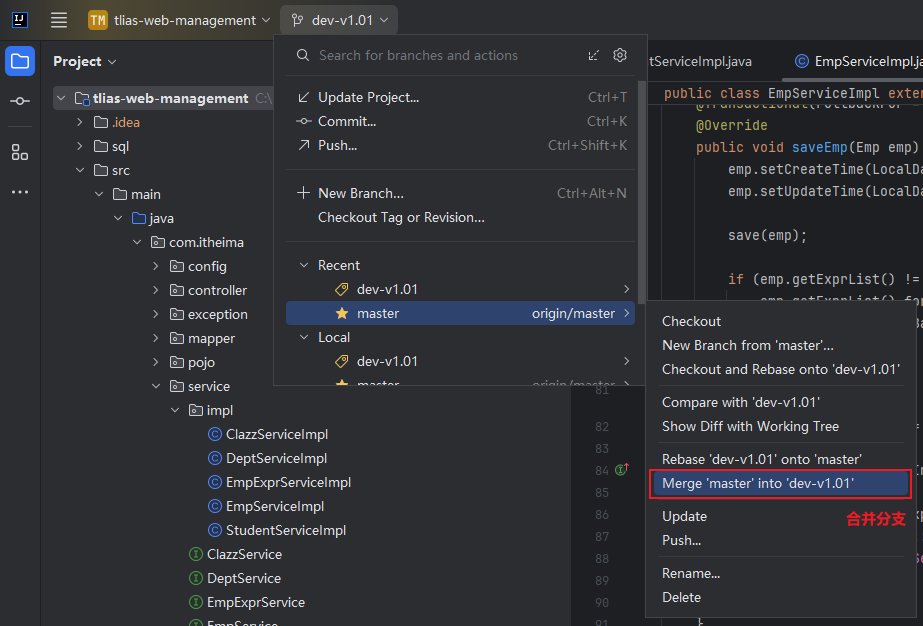Screen dimensions: 923x626
Task: Switch to the EmpServiceImpl.java editor tab
Action: click(857, 61)
